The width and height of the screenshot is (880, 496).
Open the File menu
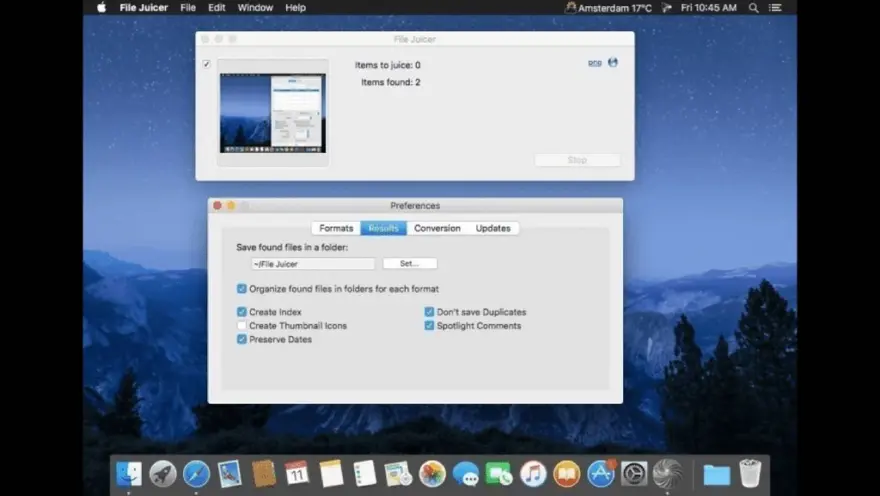click(x=188, y=8)
